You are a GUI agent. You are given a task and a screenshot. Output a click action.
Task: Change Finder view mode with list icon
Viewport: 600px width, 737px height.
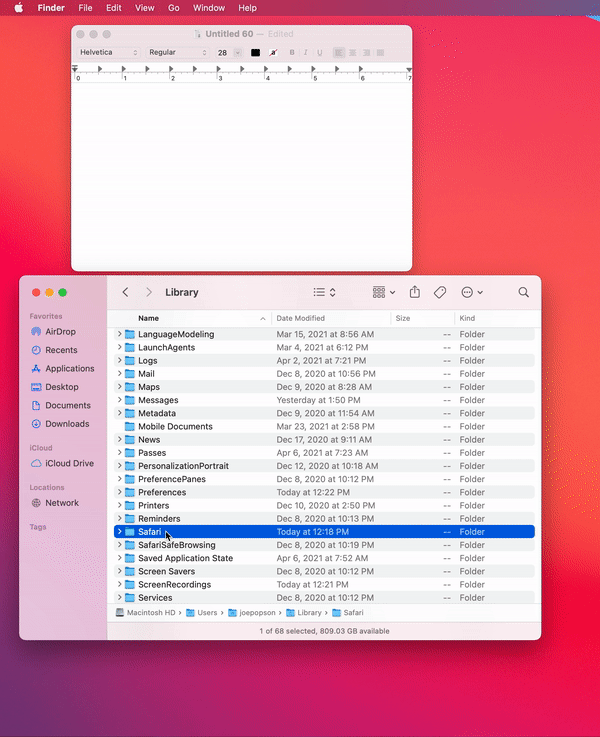pyautogui.click(x=324, y=292)
